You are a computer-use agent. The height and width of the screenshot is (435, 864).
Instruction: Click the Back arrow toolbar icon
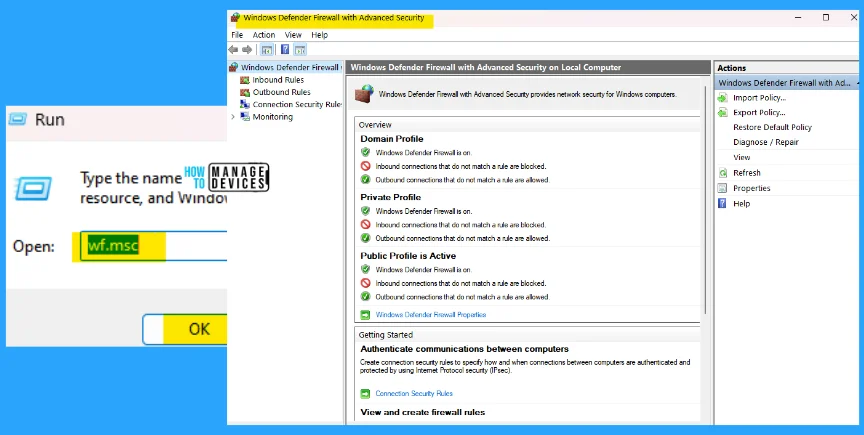(233, 50)
